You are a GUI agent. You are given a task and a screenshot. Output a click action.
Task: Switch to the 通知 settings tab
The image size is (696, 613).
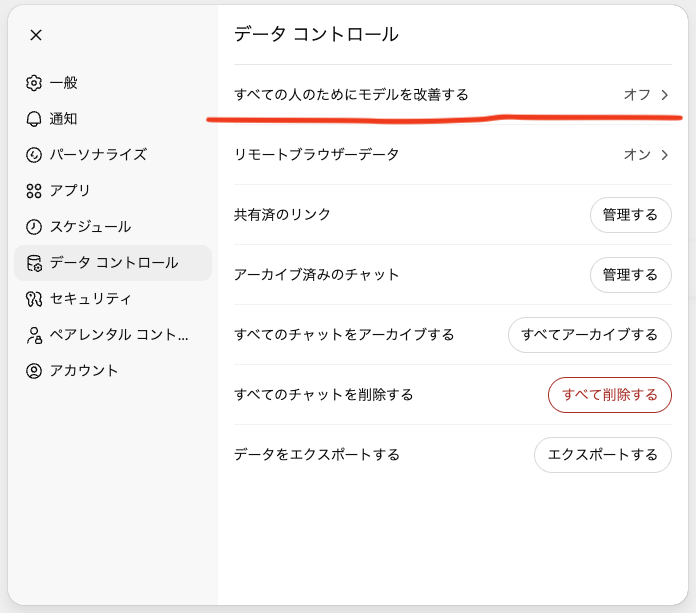point(63,119)
